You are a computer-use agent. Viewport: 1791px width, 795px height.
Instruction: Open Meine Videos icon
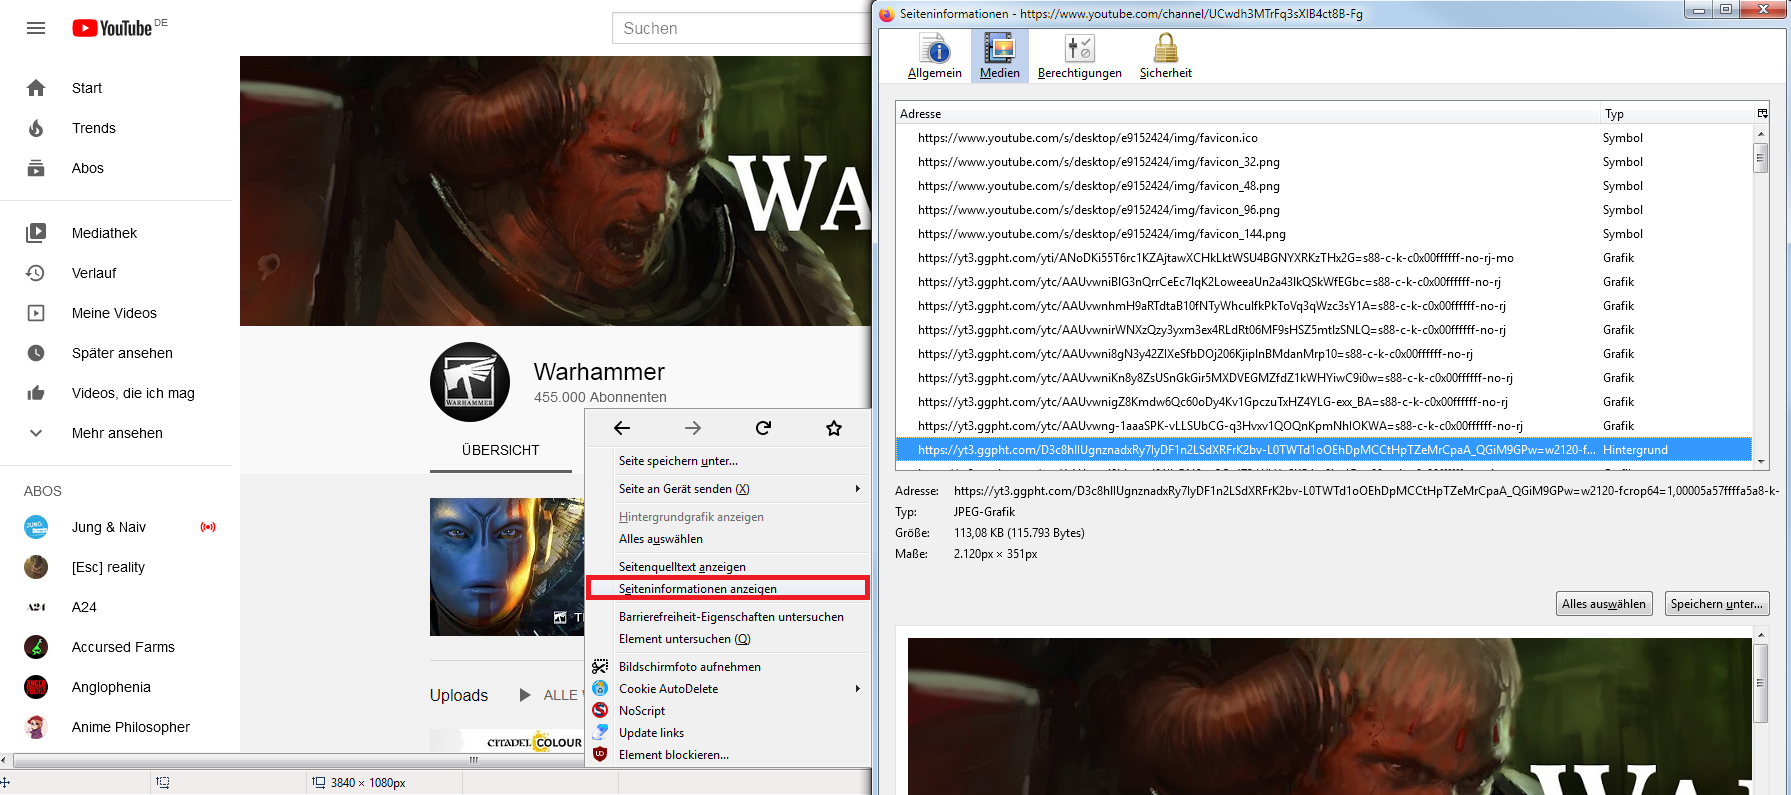pyautogui.click(x=36, y=313)
